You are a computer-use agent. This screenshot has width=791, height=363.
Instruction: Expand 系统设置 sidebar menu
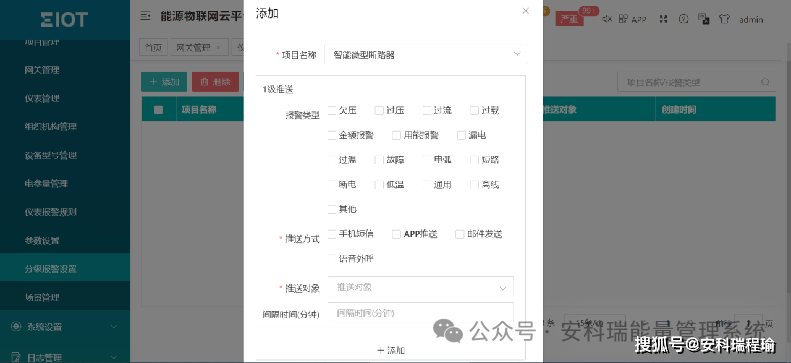pyautogui.click(x=65, y=326)
